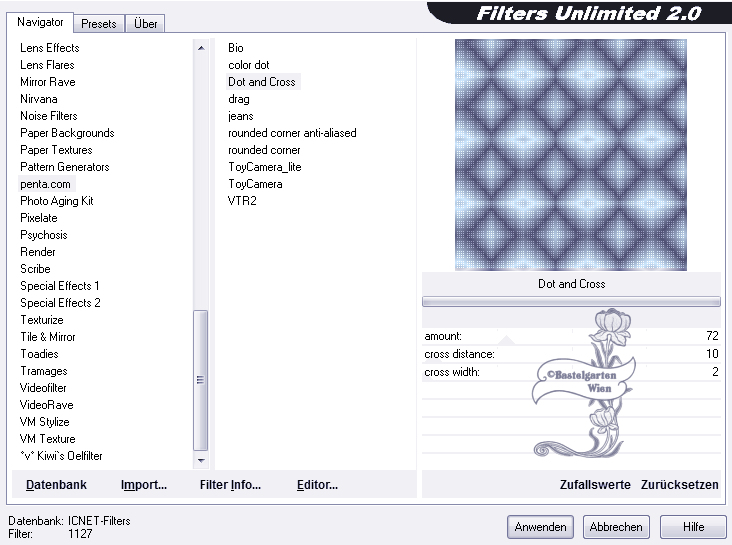
Task: Pick the drag filter
Action: point(239,99)
